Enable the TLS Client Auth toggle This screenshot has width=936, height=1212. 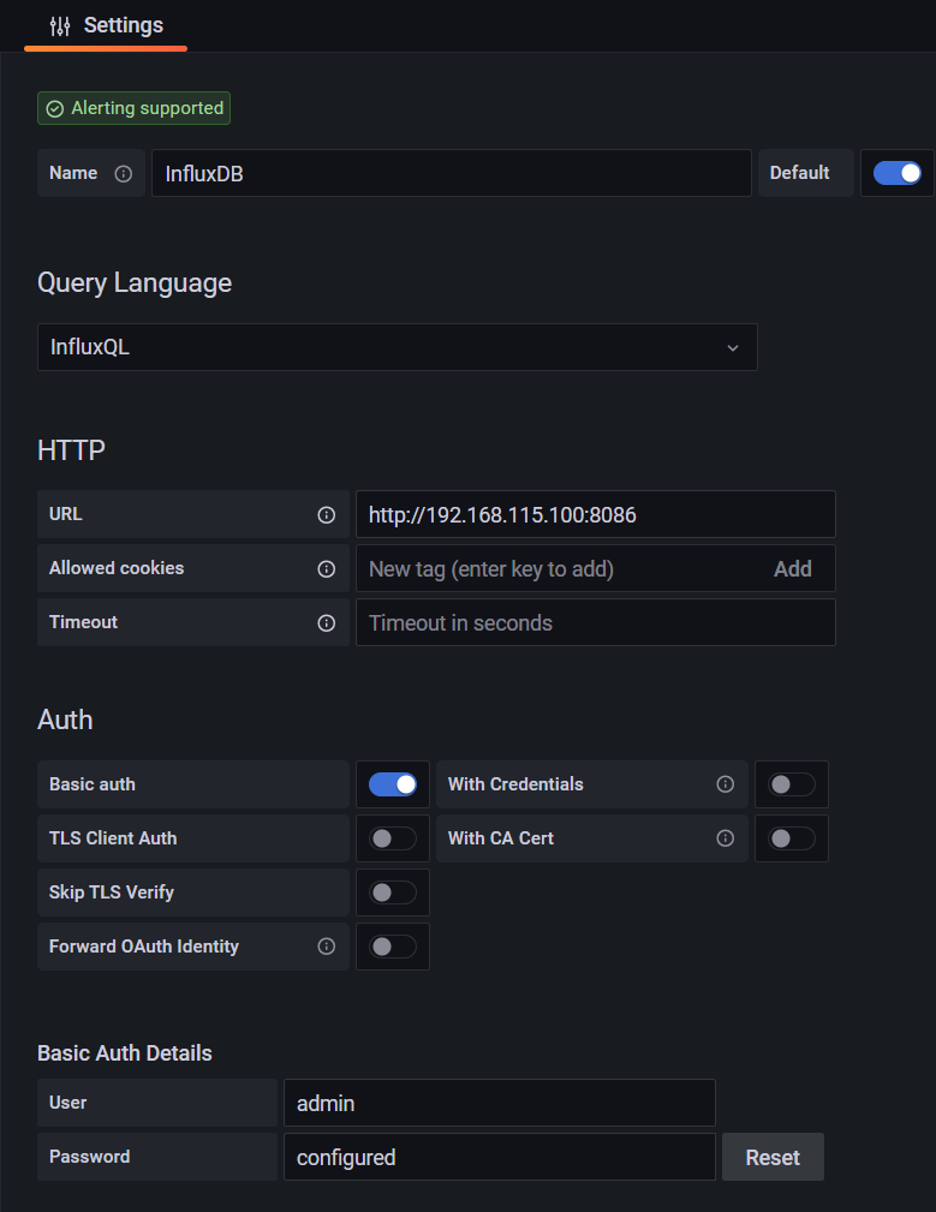392,838
